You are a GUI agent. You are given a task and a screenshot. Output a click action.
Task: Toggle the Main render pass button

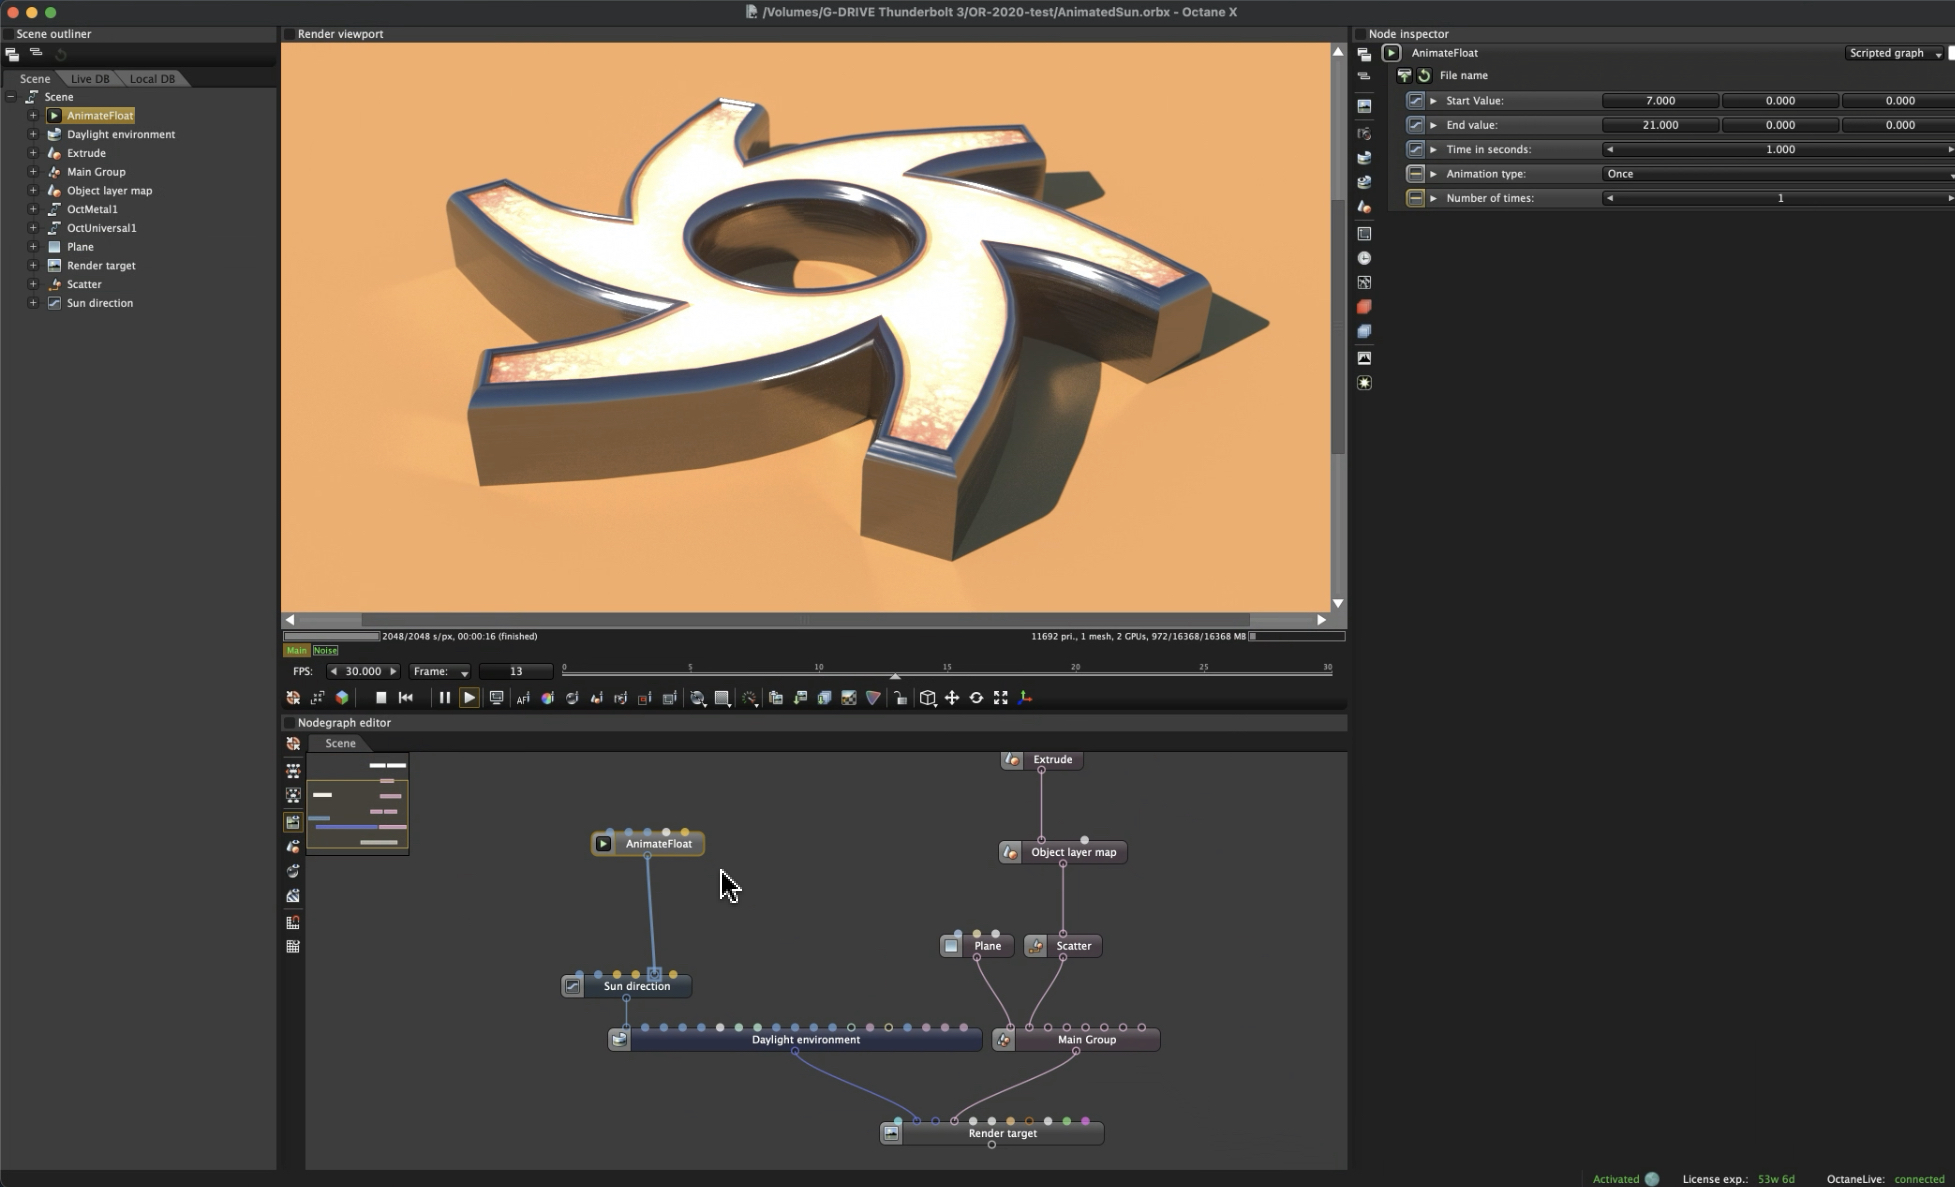(x=296, y=650)
